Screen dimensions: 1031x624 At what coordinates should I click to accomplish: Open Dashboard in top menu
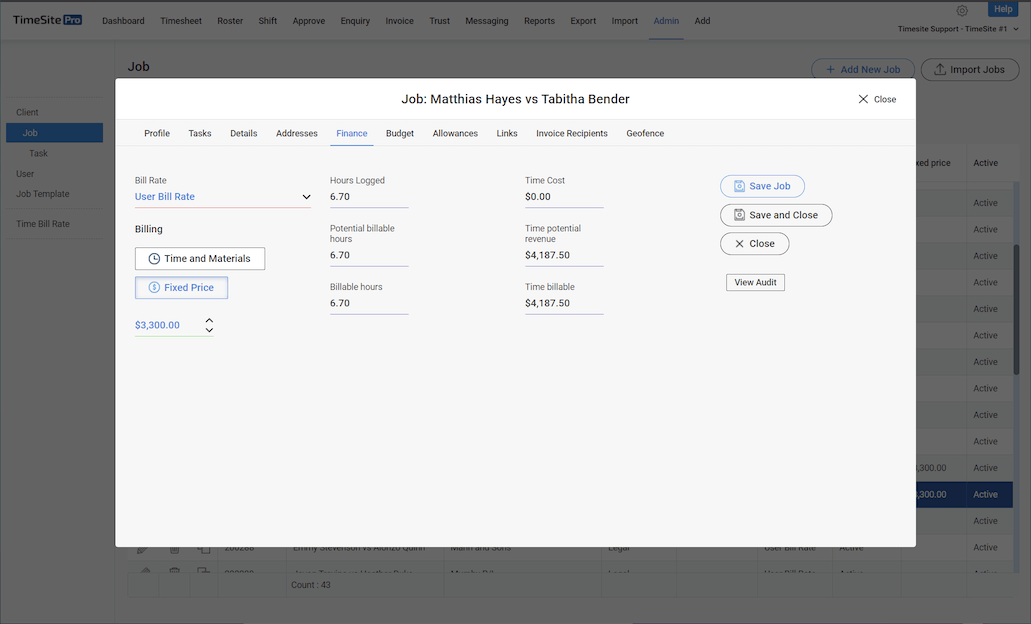(x=123, y=21)
